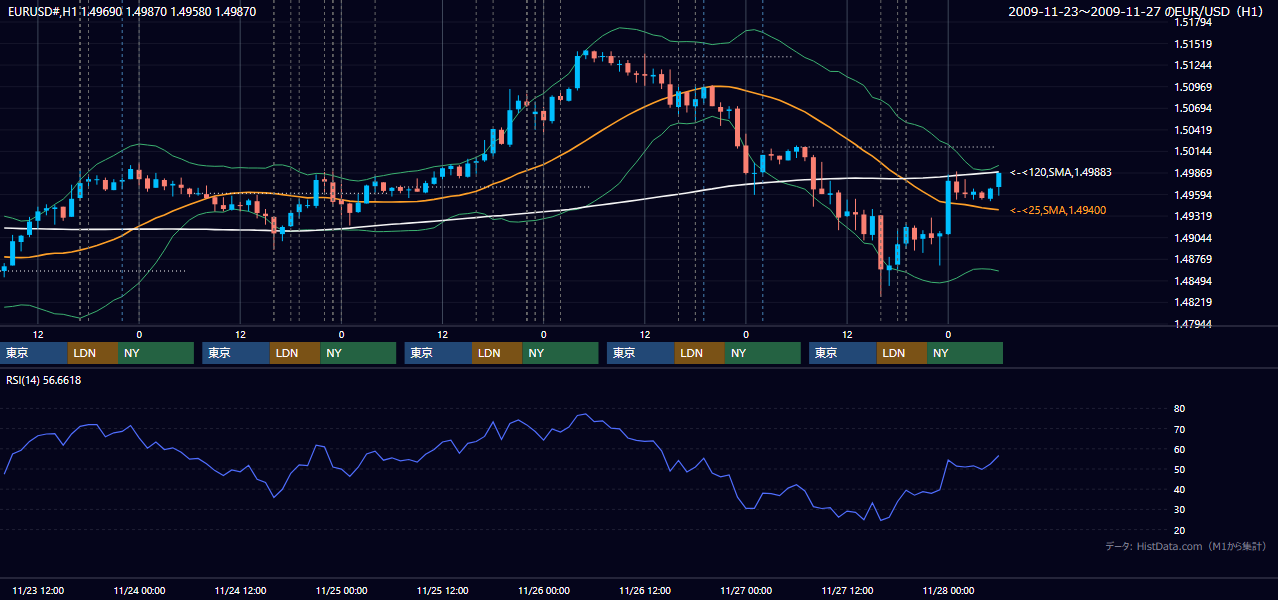Select the 11/24 00:00 time axis label
The width and height of the screenshot is (1278, 600).
[x=139, y=591]
